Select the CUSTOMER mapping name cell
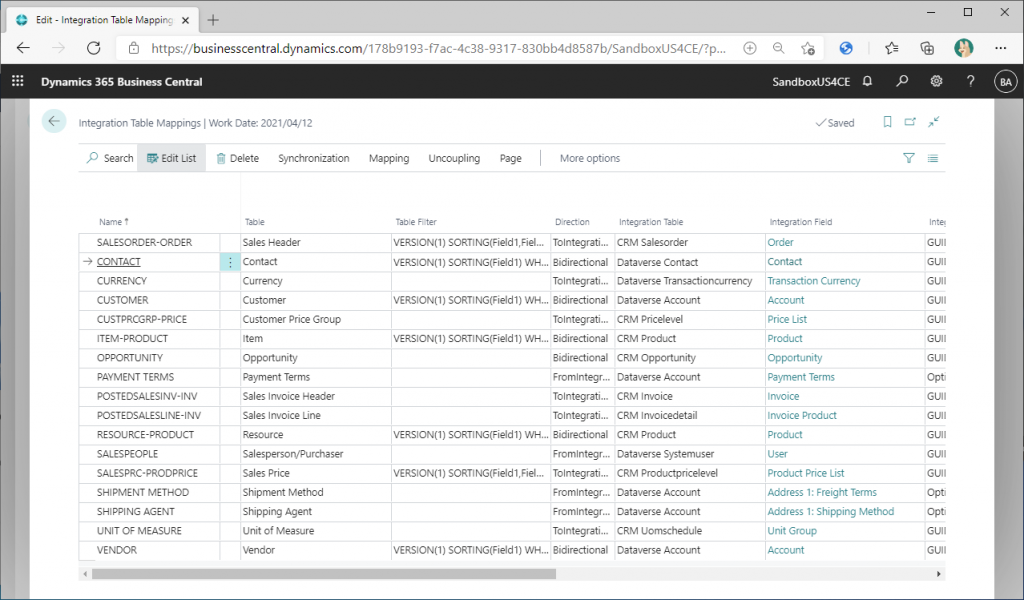 click(149, 300)
